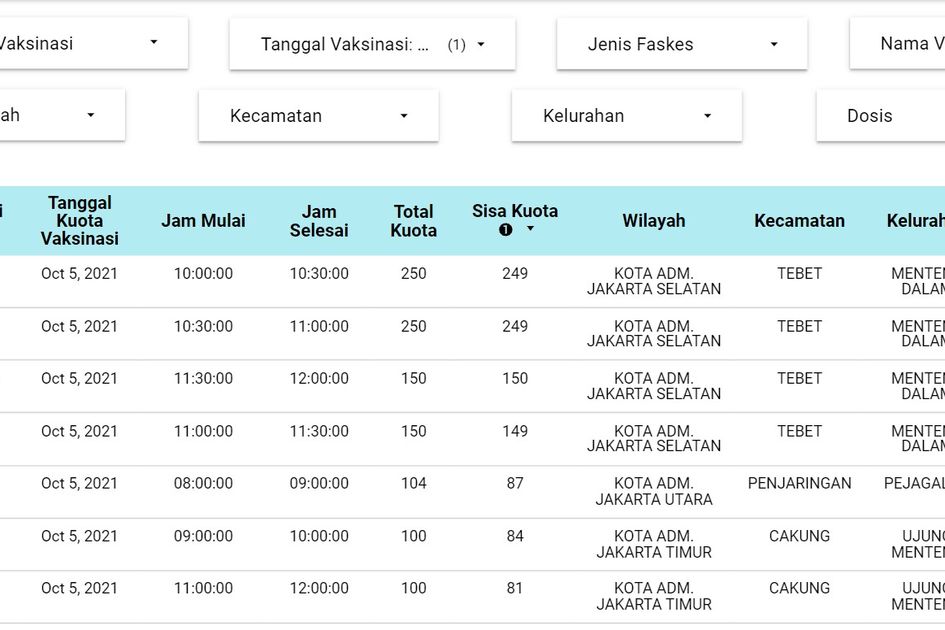Click the Tanggal Kuota Vaksinasi column header
Viewport: 945px width, 630px height.
80,221
